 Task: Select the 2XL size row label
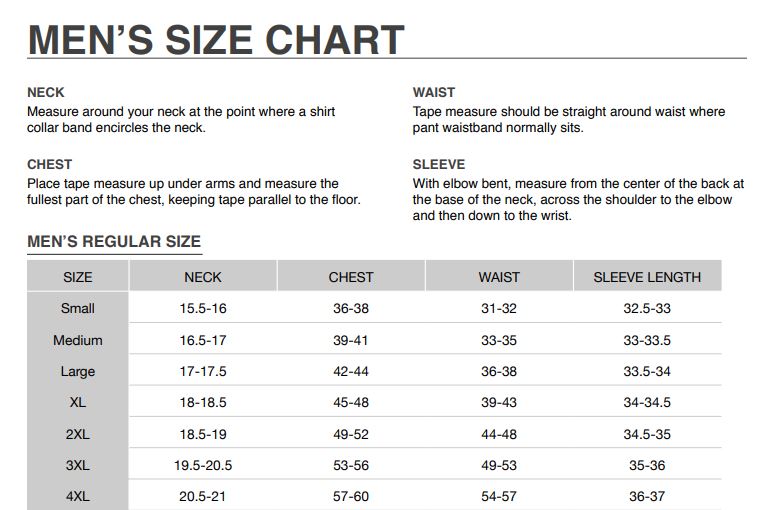coord(77,434)
